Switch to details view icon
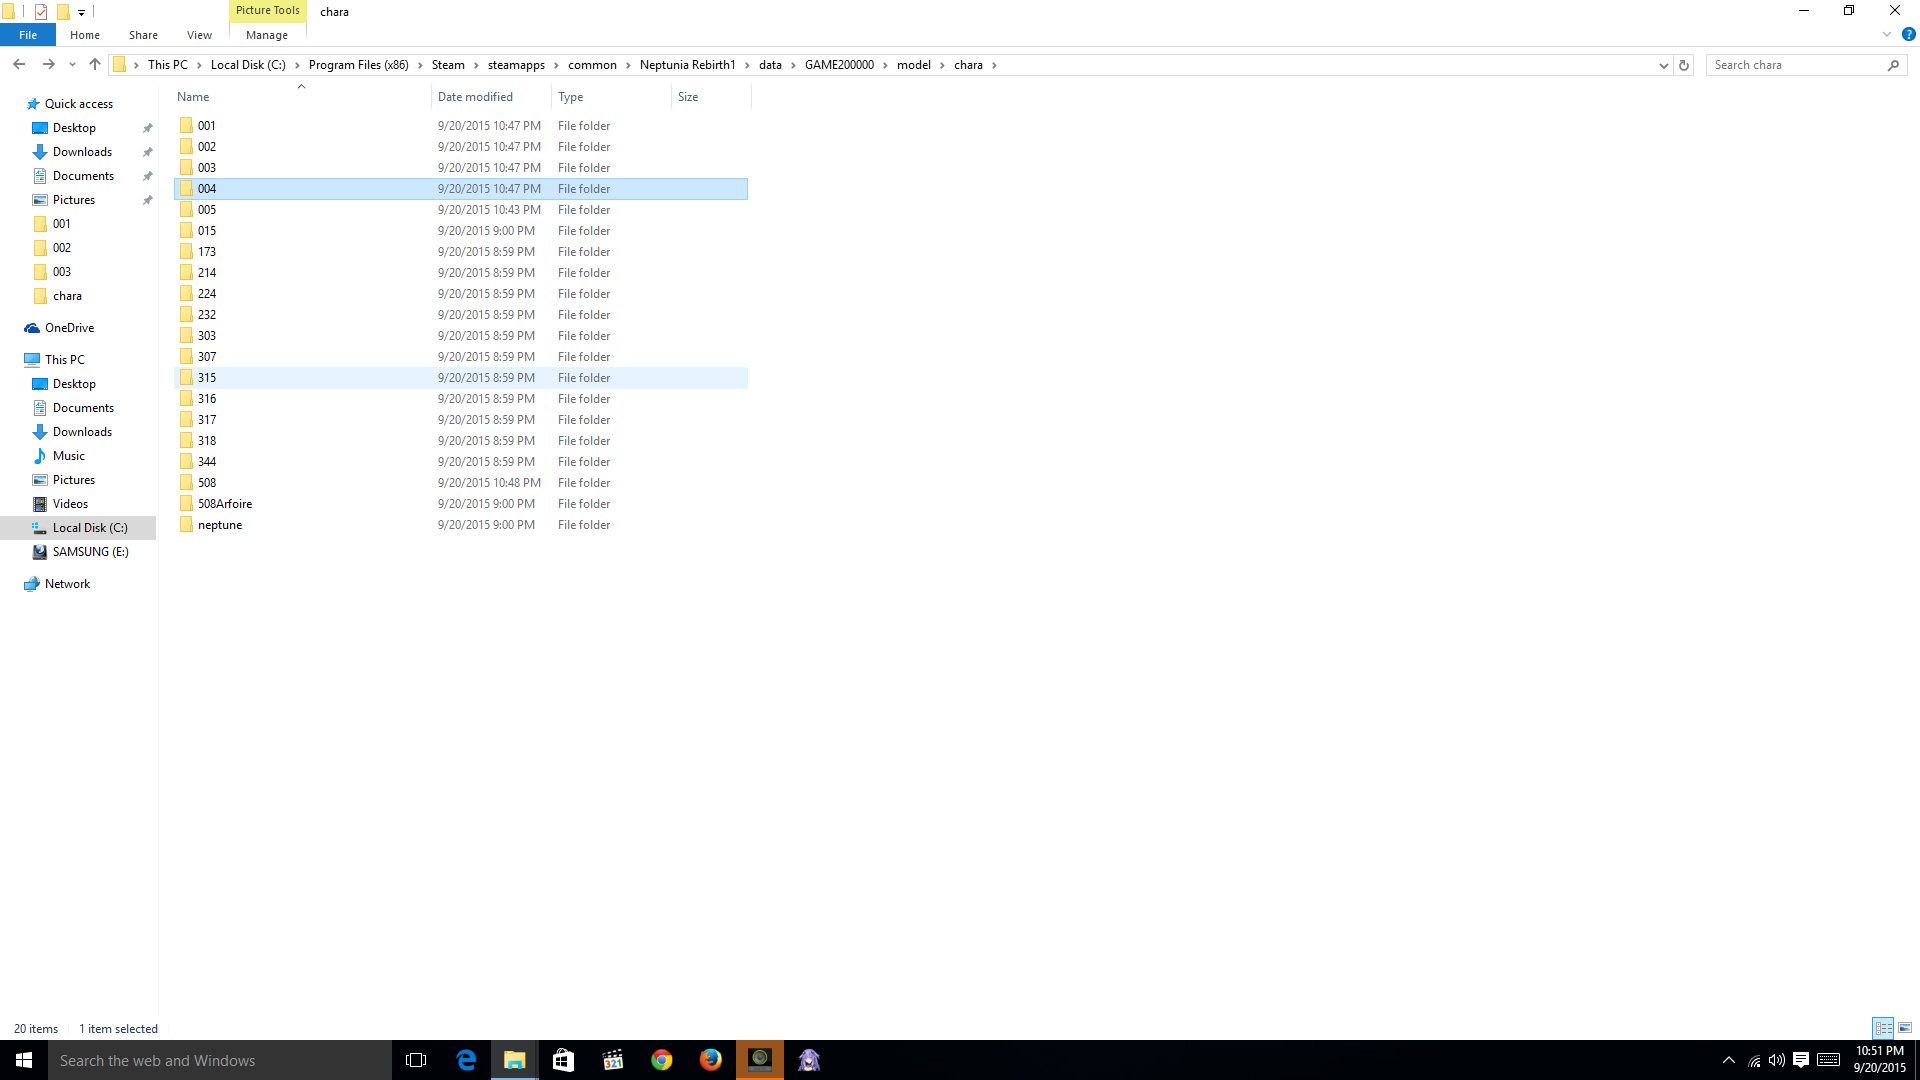The image size is (1920, 1080). coord(1883,1028)
